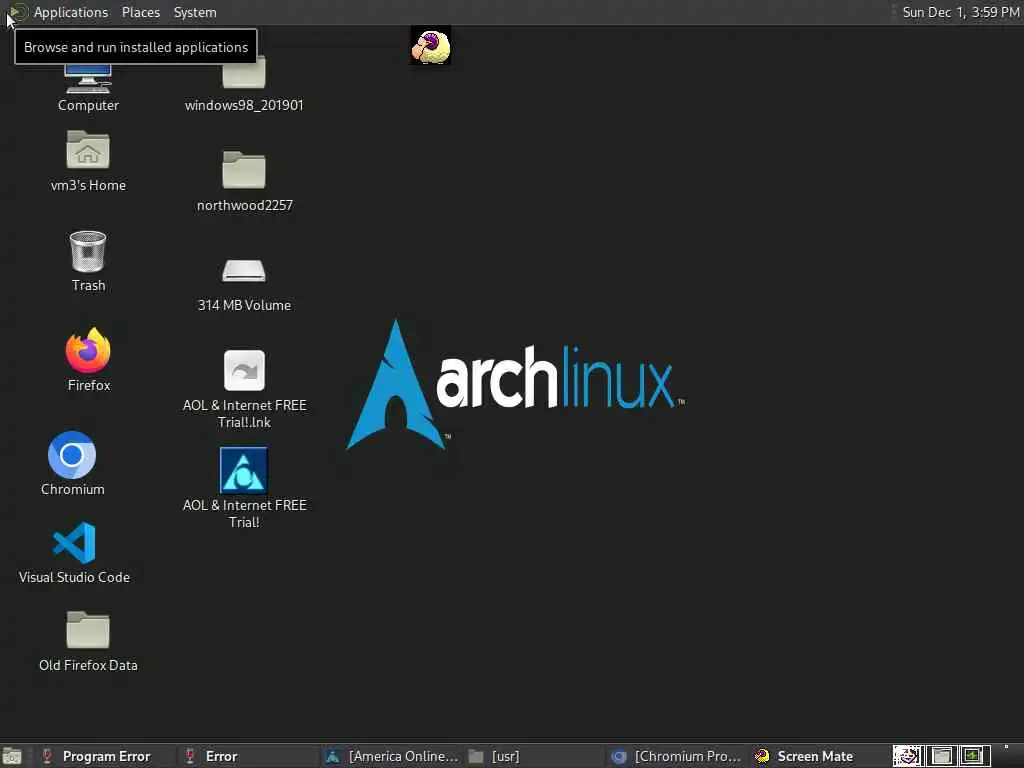The height and width of the screenshot is (768, 1024).
Task: Click the Visual Studio Code label text
Action: pyautogui.click(x=74, y=577)
